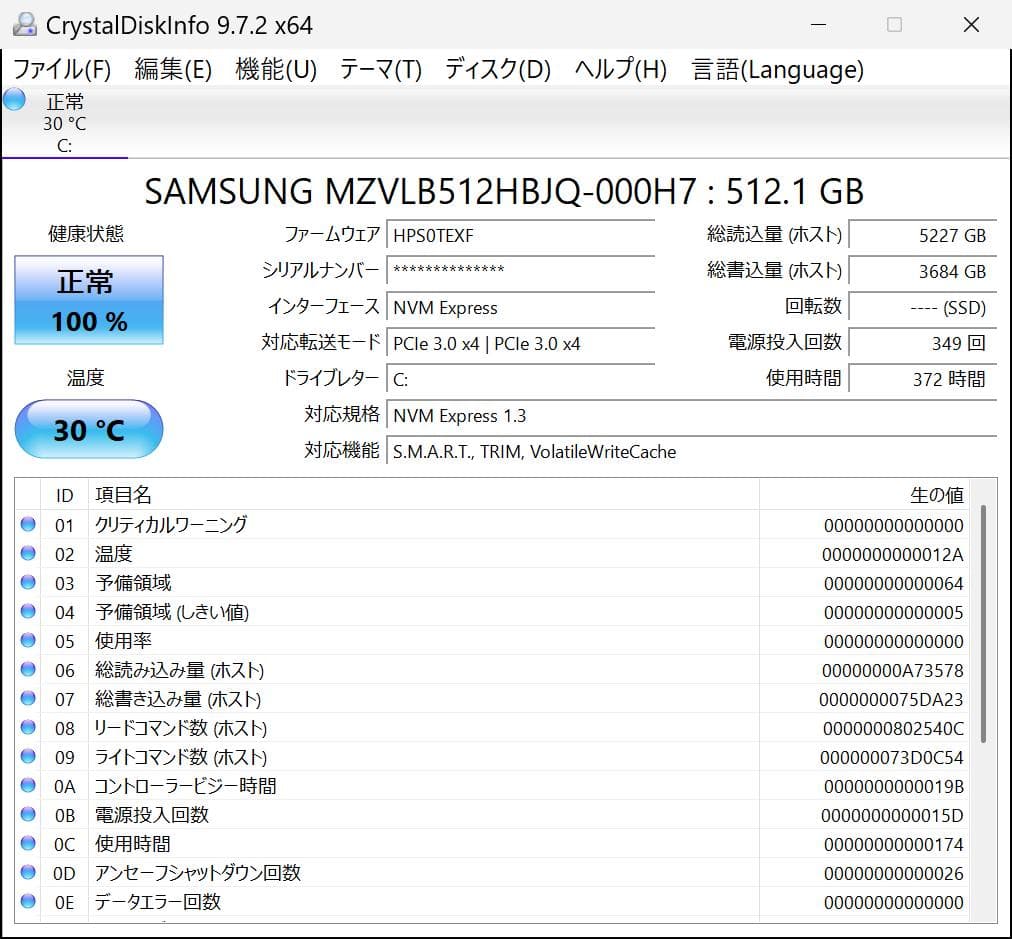Click the データエラー回数 attribute name

158,902
